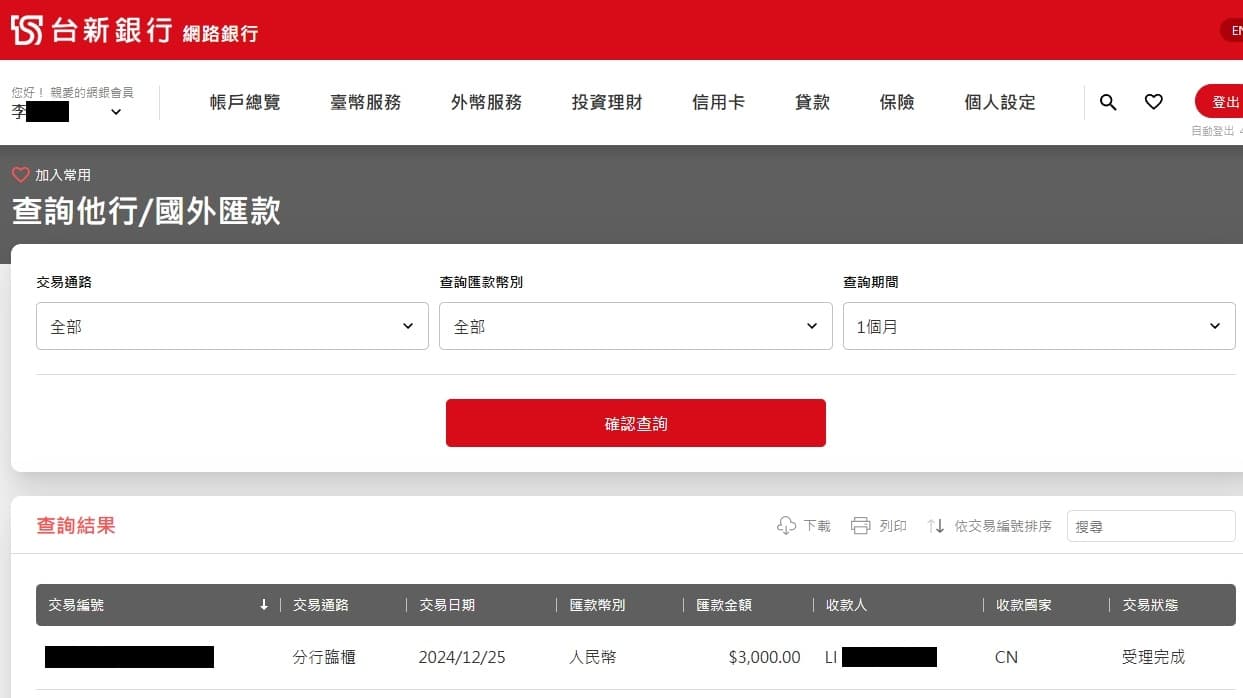Click the sort arrows icon beside 依交易編號排序
The image size is (1243, 698).
[x=936, y=525]
